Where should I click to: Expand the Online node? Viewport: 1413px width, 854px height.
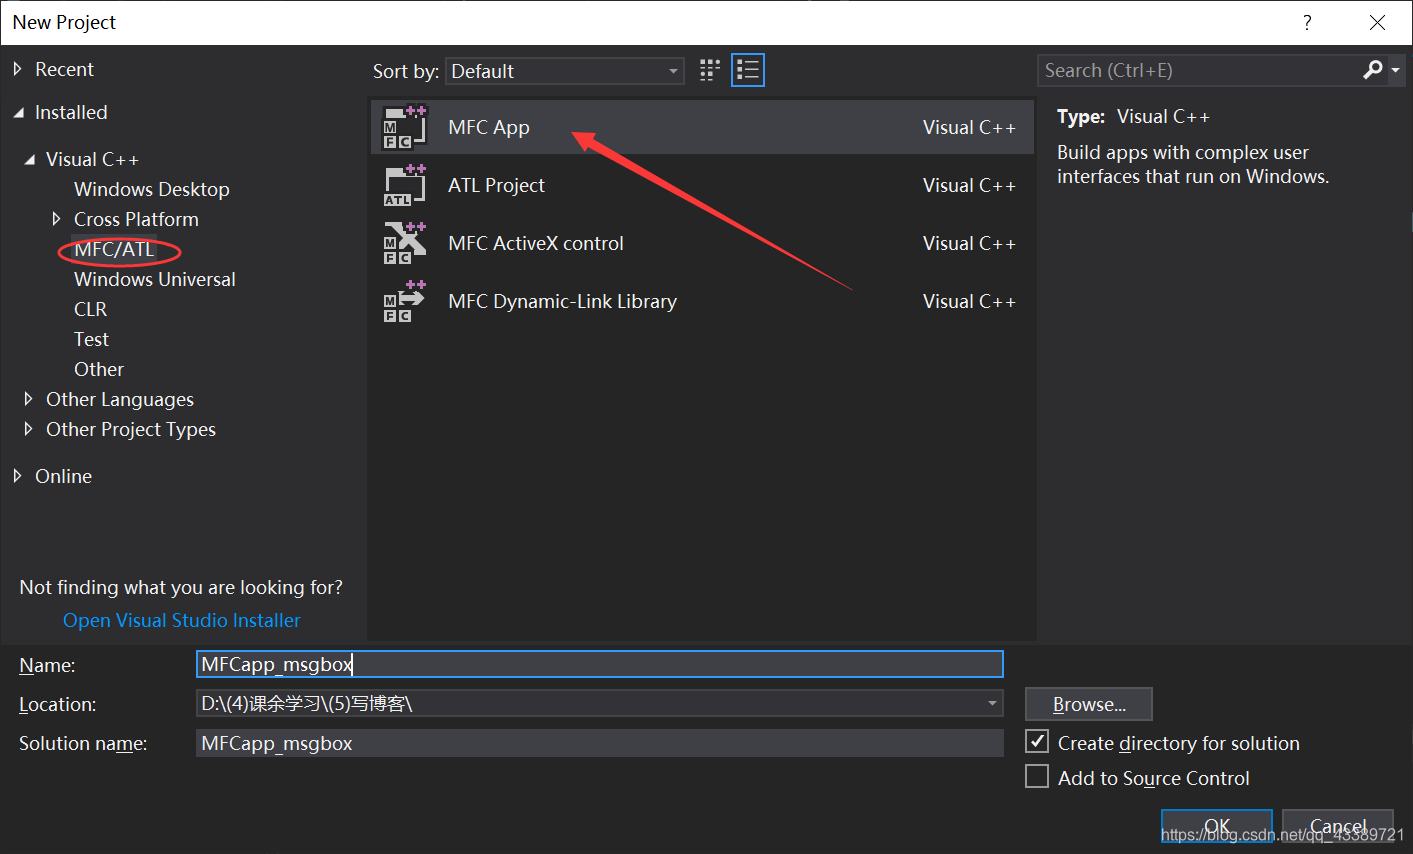pyautogui.click(x=17, y=476)
